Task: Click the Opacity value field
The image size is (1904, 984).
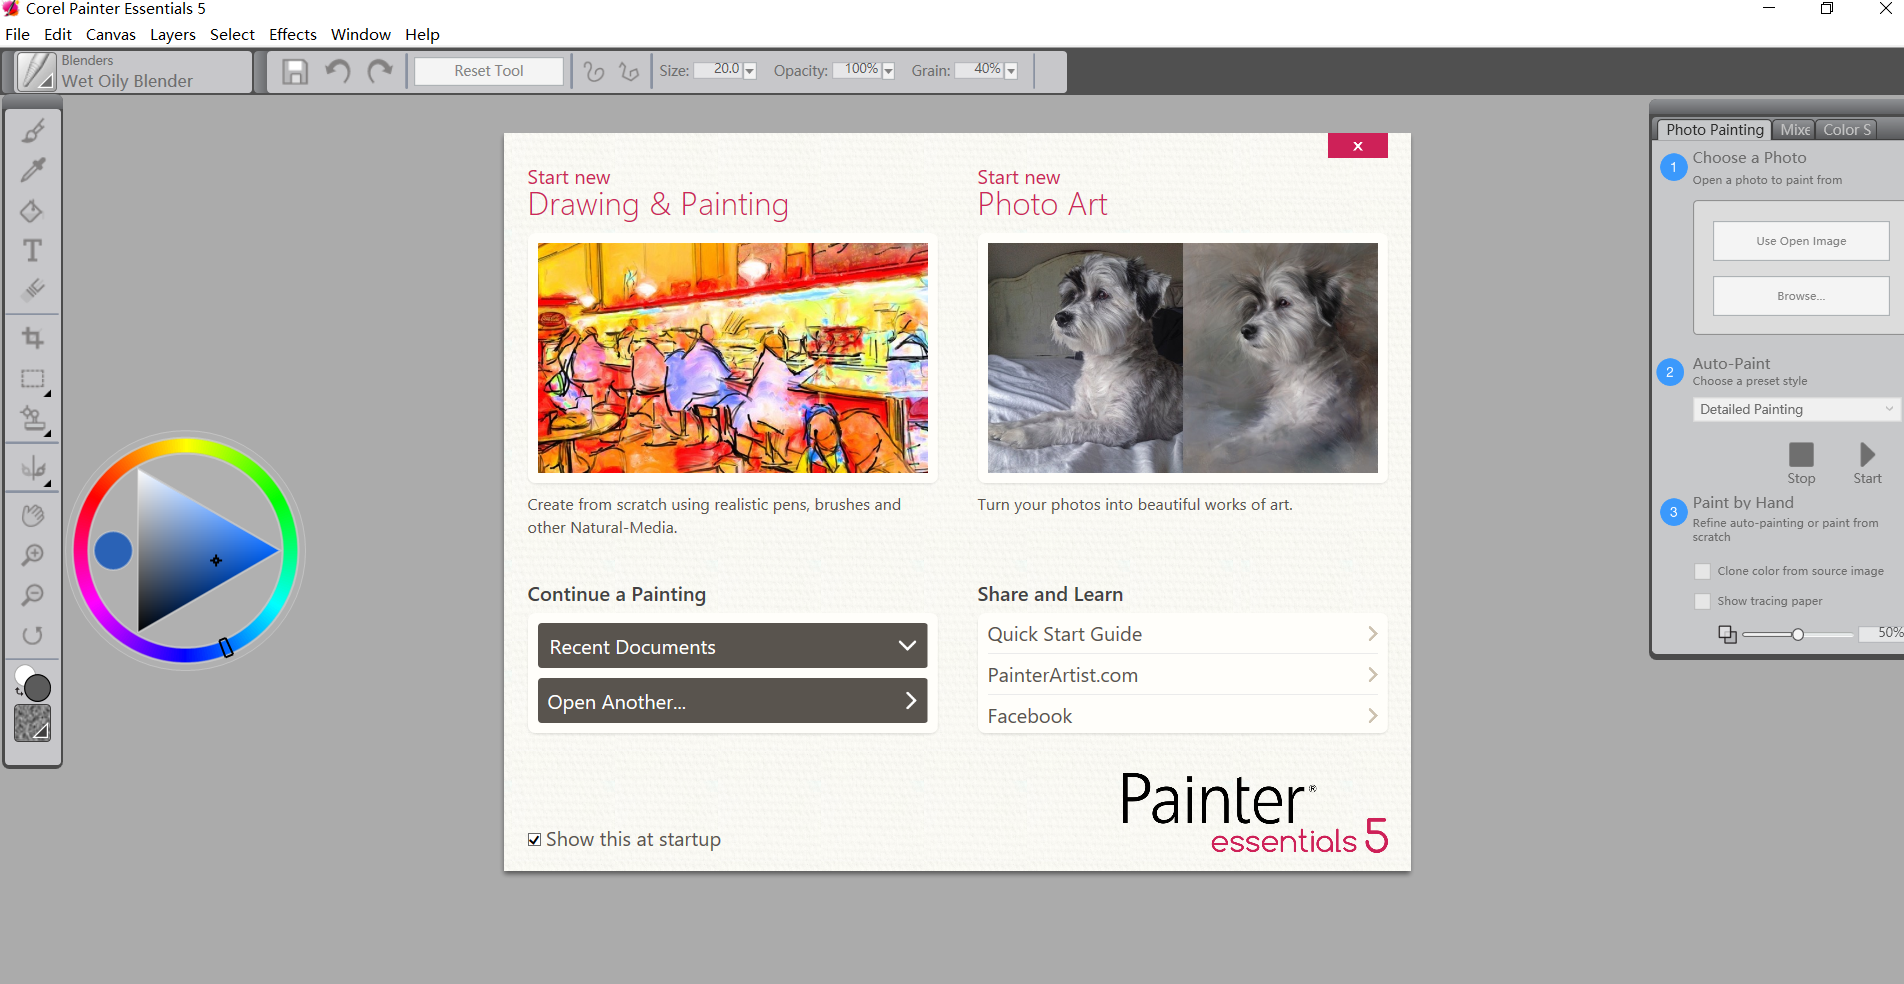Action: 856,69
